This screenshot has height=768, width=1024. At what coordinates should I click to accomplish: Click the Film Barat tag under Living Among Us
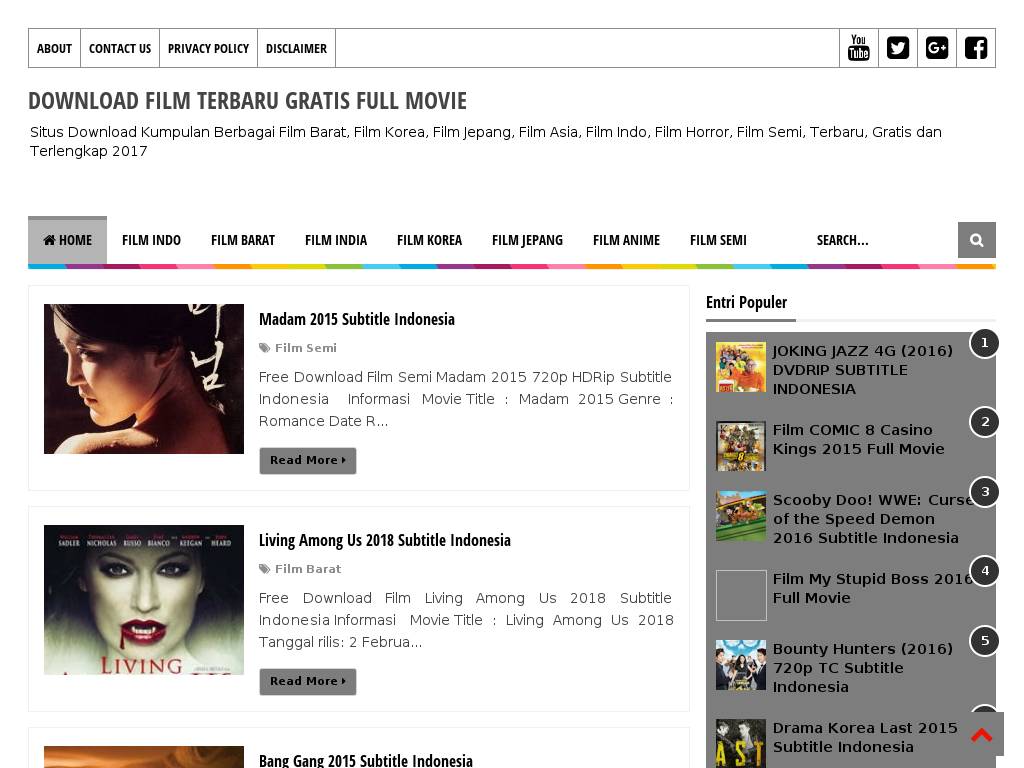coord(308,569)
